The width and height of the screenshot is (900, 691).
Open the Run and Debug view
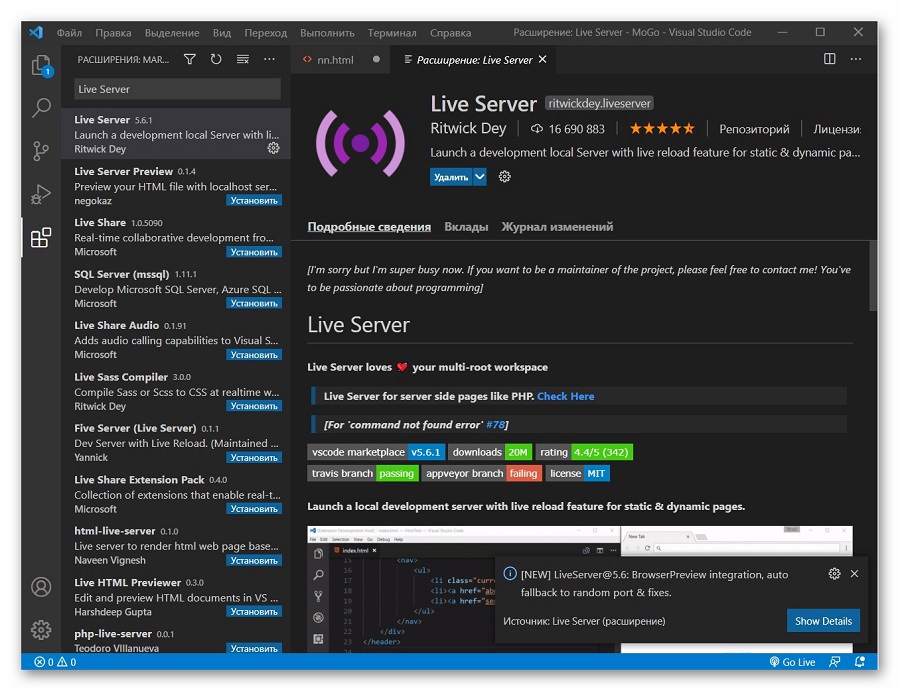41,194
